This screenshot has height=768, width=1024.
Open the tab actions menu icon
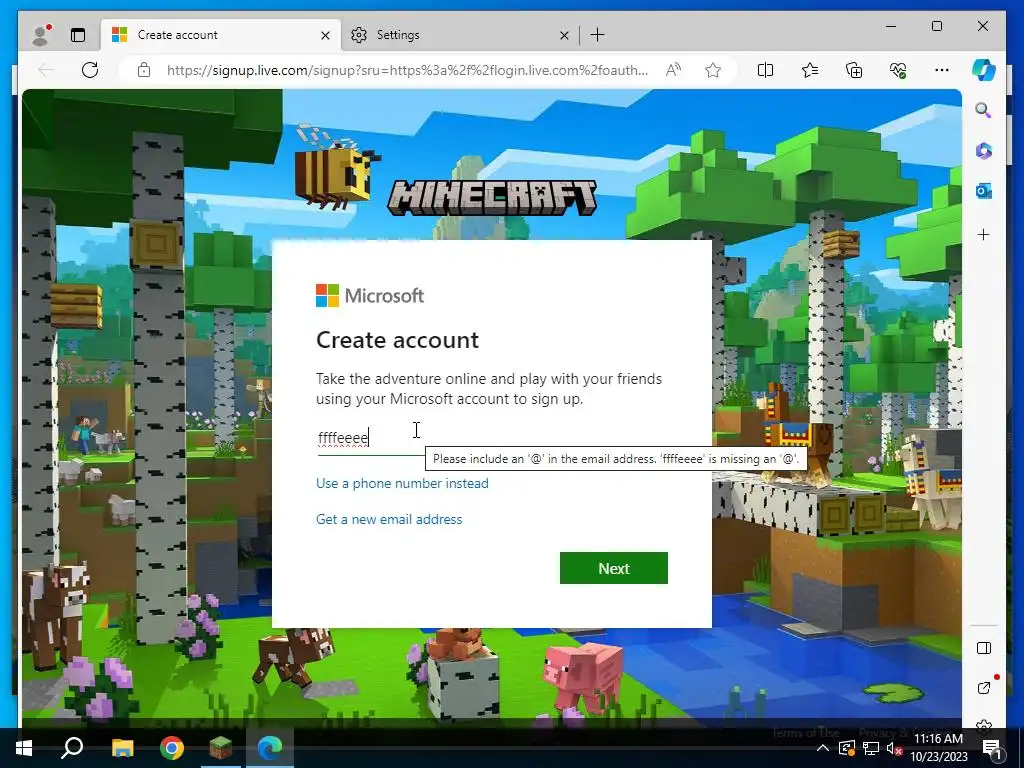[x=78, y=35]
